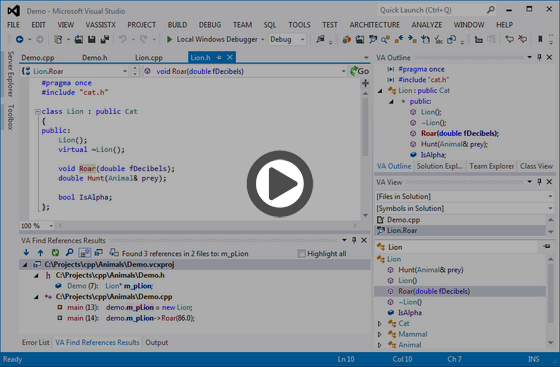The image size is (560, 367).
Task: Click the editor split plus icon
Action: 365,84
